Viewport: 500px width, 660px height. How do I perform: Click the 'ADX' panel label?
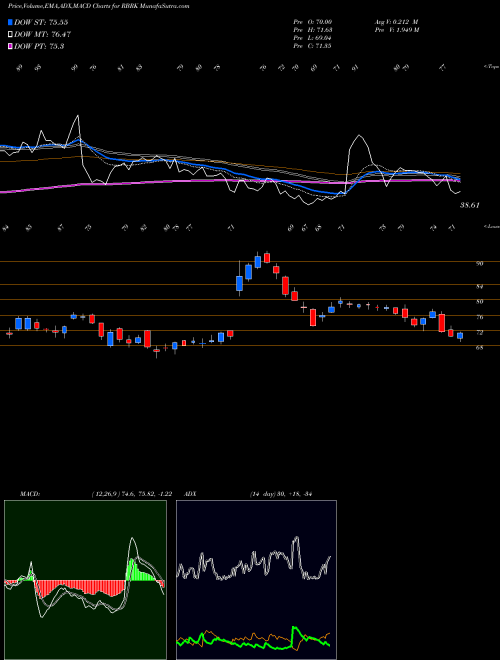(x=190, y=494)
